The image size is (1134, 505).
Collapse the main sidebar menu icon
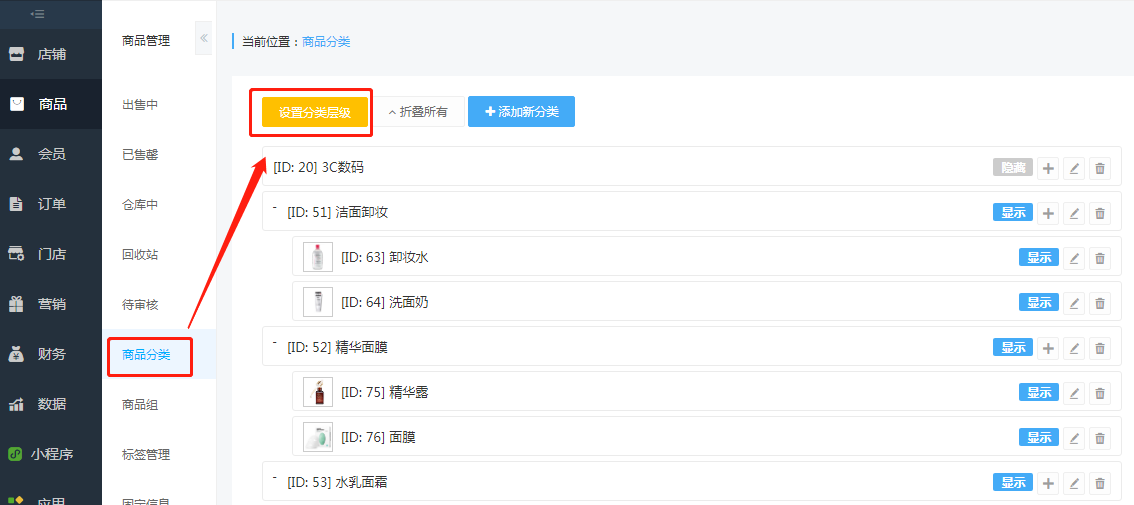pyautogui.click(x=38, y=14)
